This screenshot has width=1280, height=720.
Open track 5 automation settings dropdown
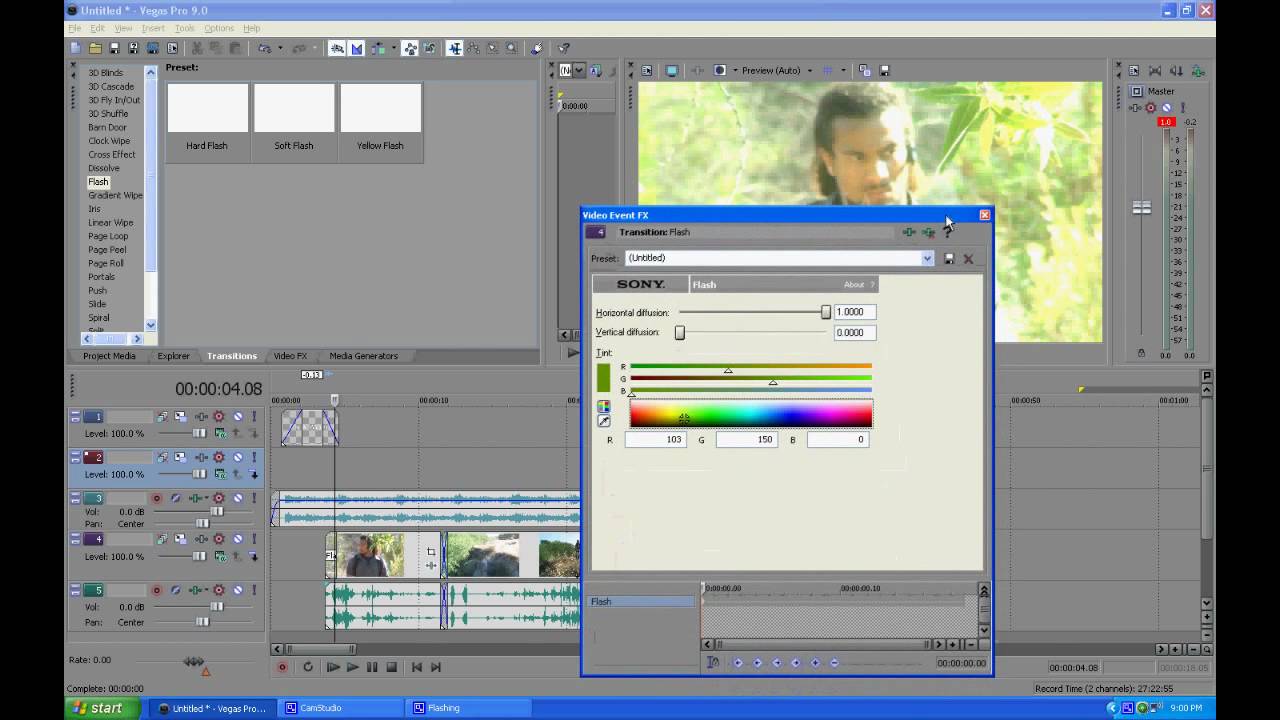pos(219,590)
